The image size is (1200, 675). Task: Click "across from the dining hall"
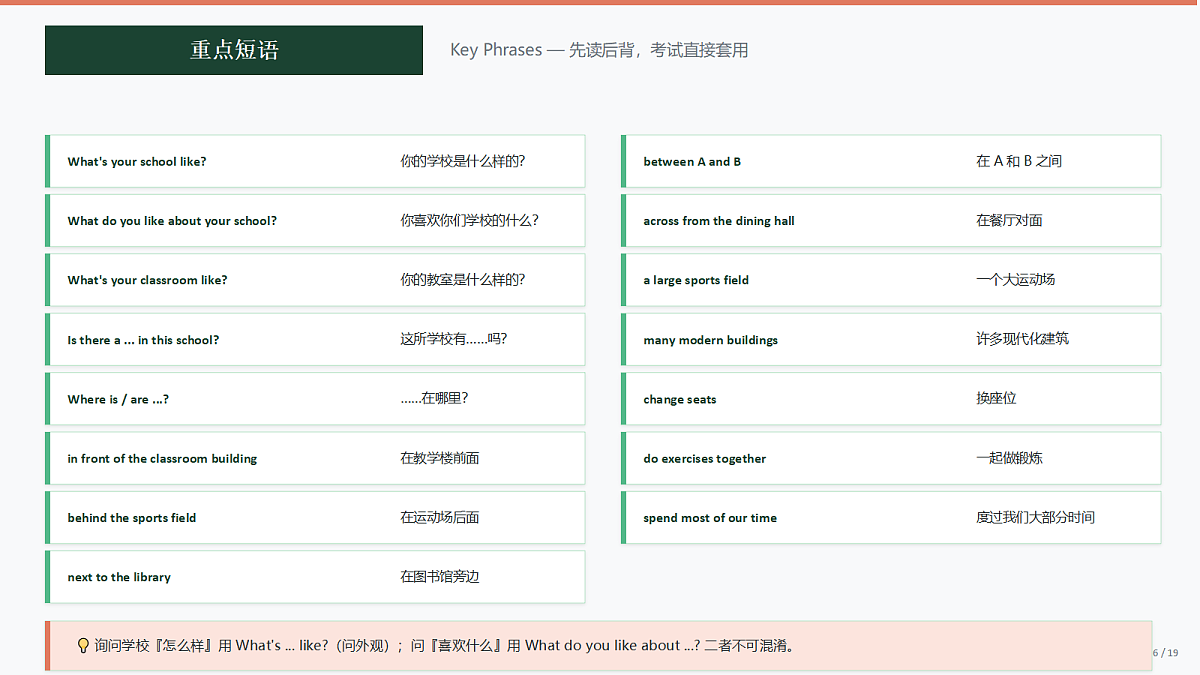coord(719,221)
